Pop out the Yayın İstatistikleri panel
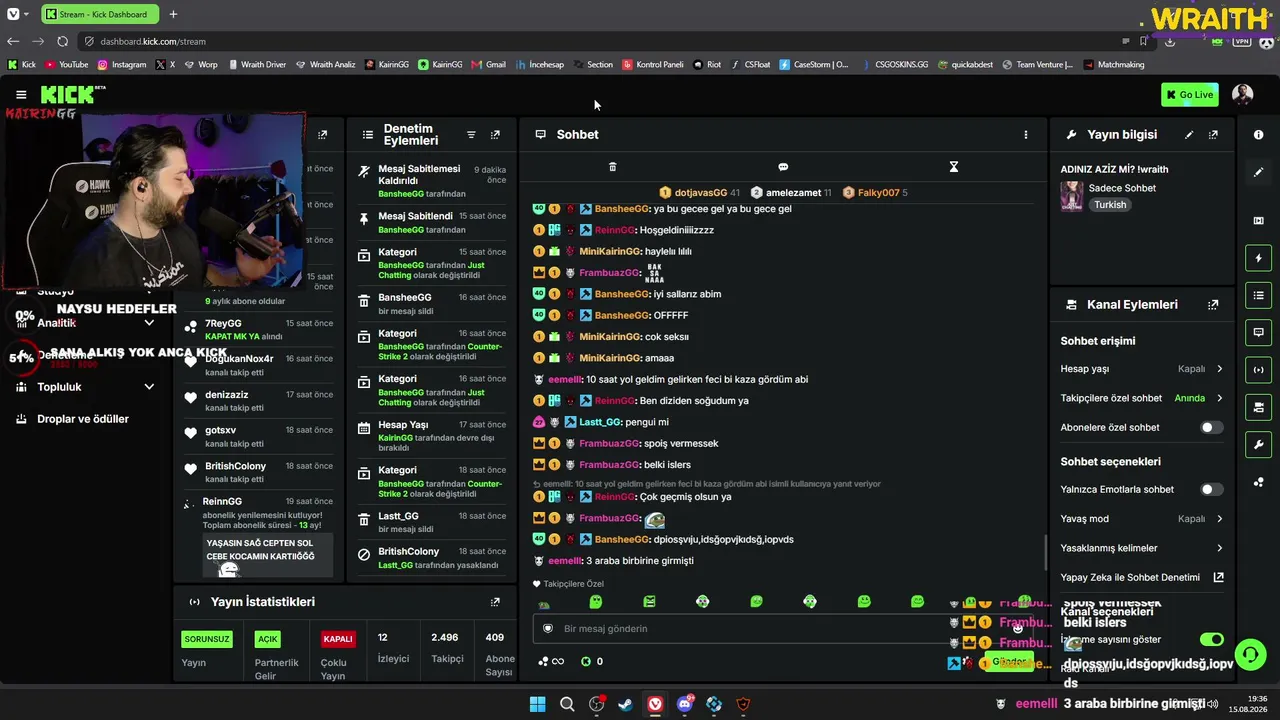 click(x=495, y=602)
